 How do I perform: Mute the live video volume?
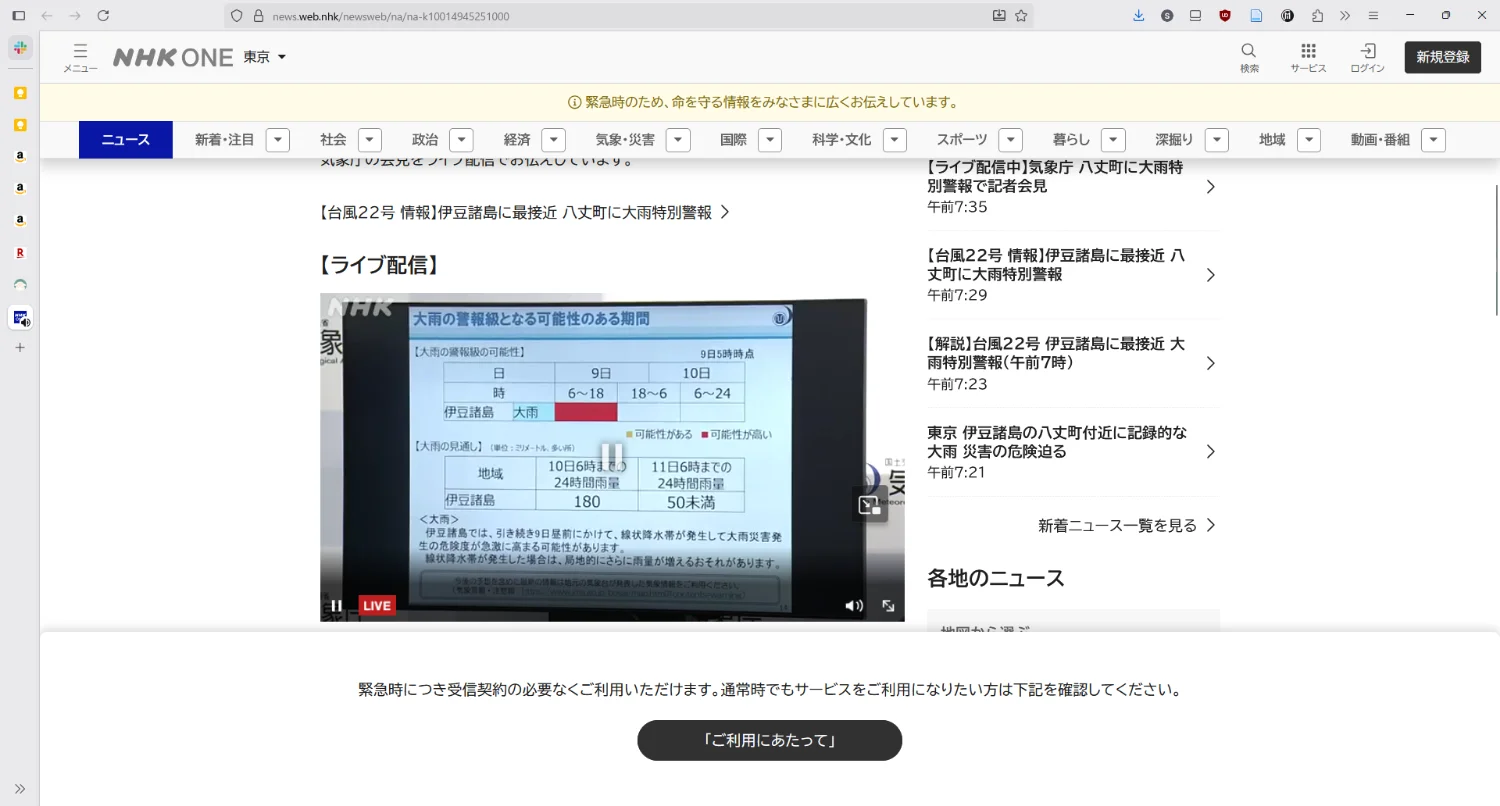point(853,605)
